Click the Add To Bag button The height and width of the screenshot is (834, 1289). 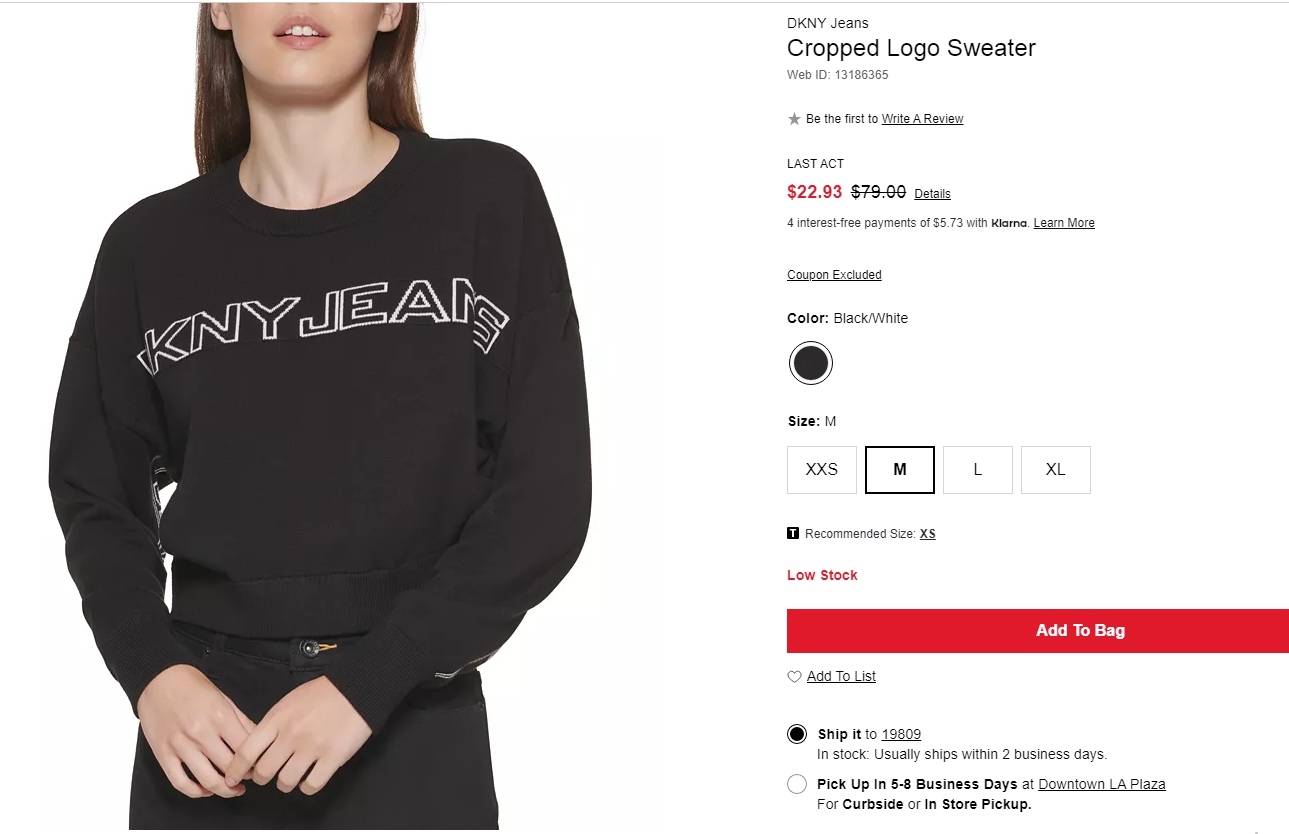click(x=1038, y=631)
